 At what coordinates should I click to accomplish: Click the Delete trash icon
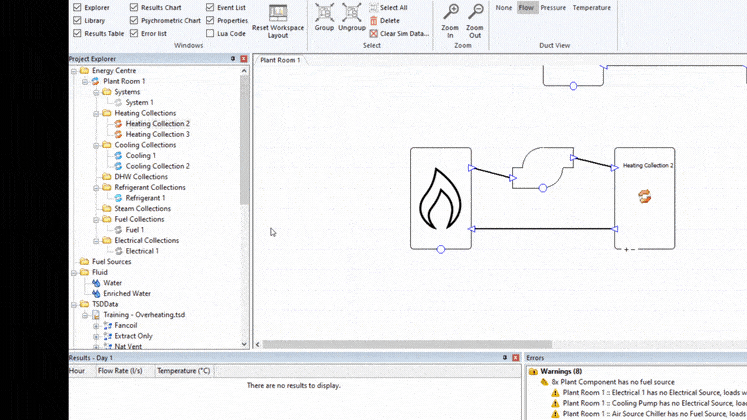pyautogui.click(x=374, y=20)
